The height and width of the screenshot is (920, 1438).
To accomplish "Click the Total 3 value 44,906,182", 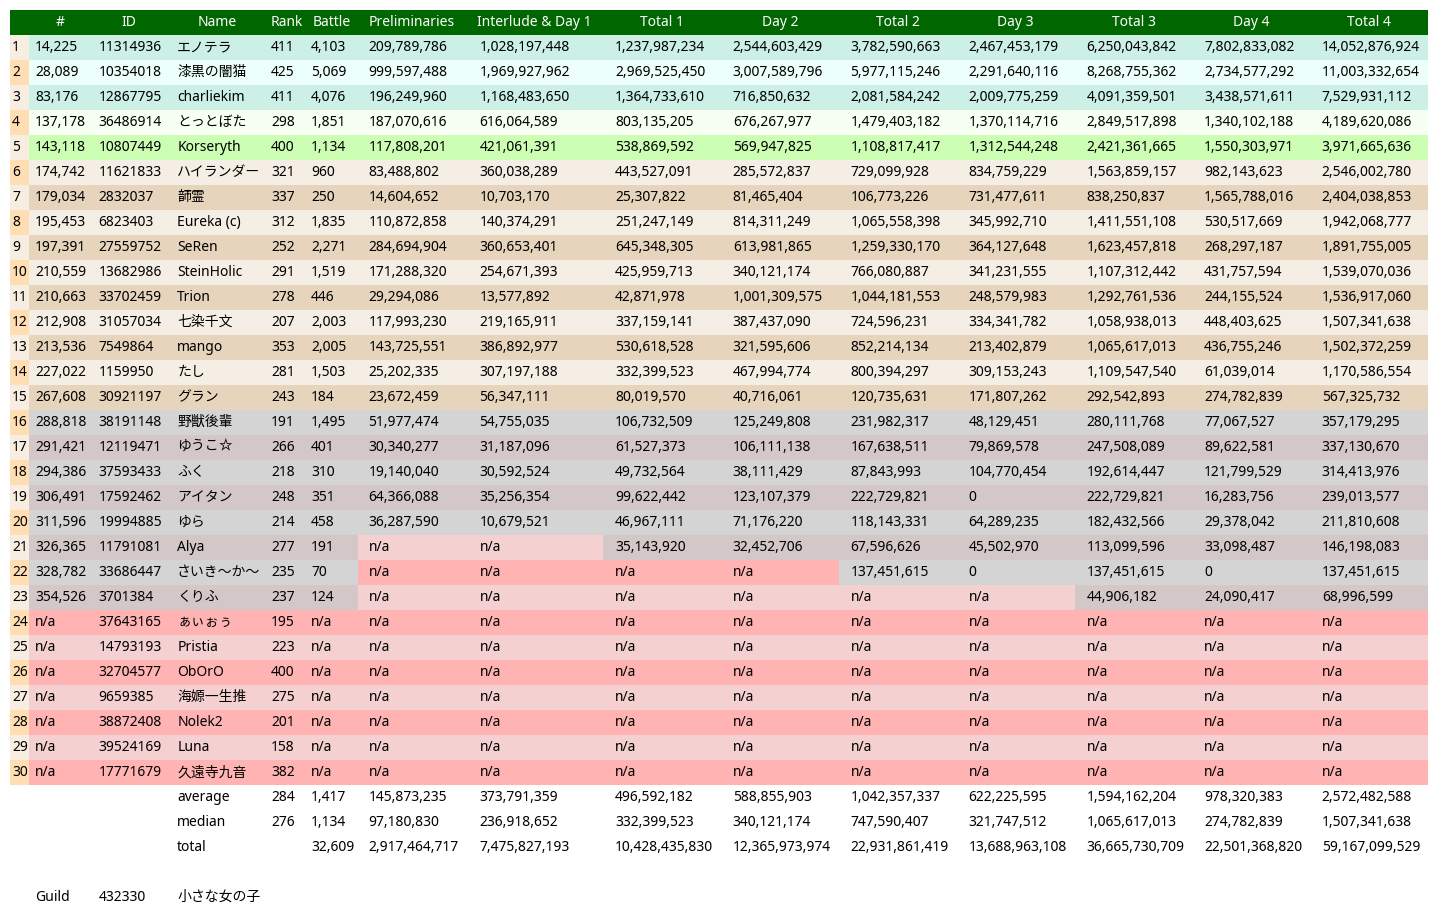I will 1121,596.
